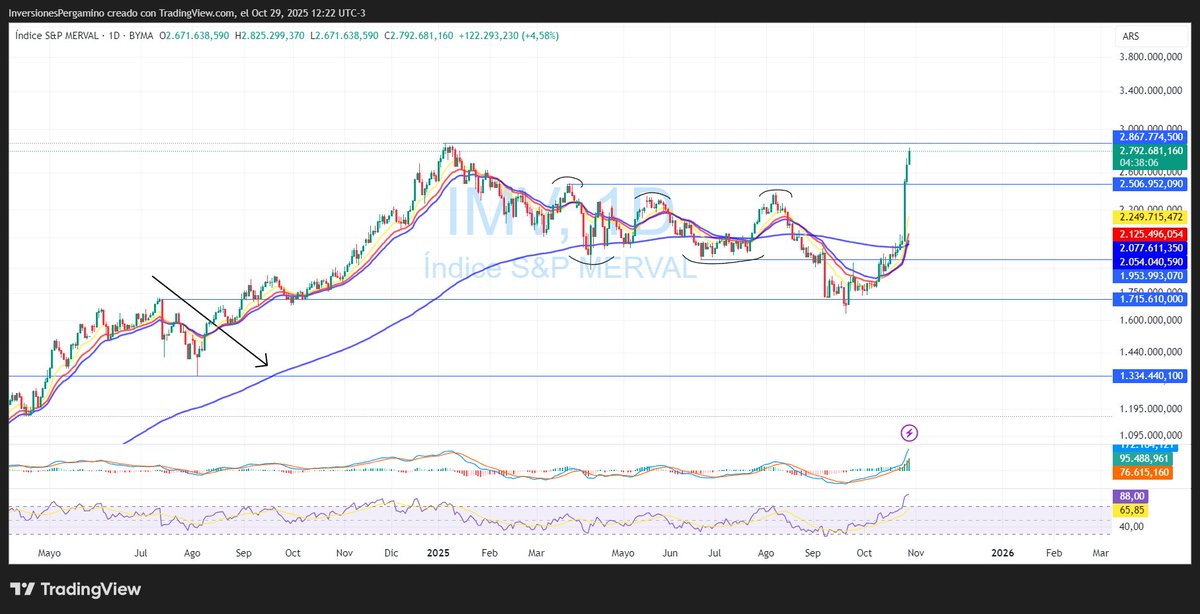Click the high value H2.825.299,370
The width and height of the screenshot is (1200, 614).
[x=268, y=36]
